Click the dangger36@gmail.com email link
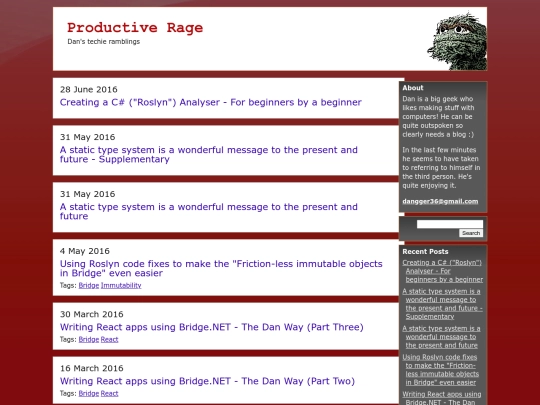Screen dimensions: 540x405 tap(440, 201)
